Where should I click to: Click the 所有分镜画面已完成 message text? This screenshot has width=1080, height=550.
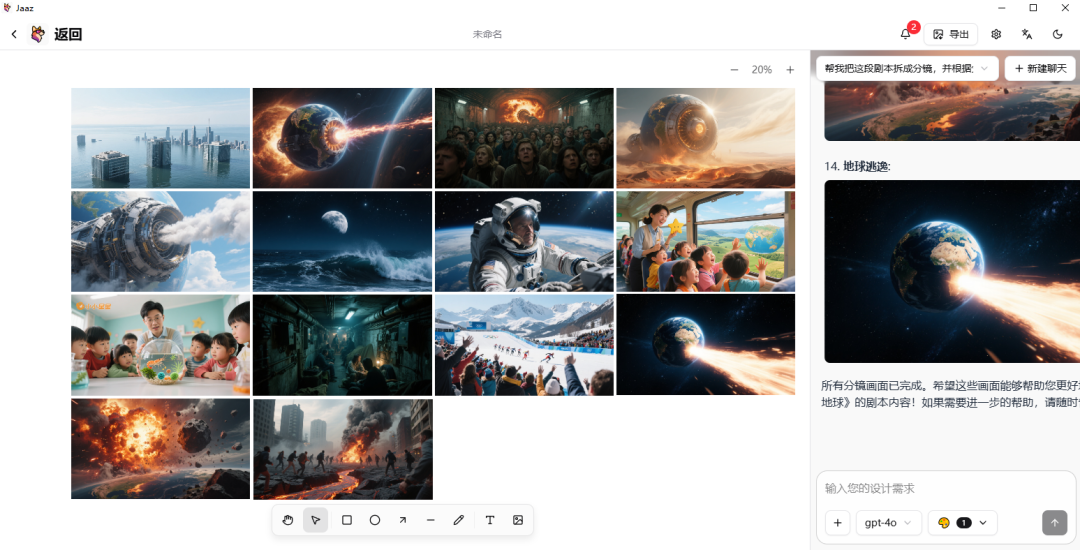[x=951, y=394]
